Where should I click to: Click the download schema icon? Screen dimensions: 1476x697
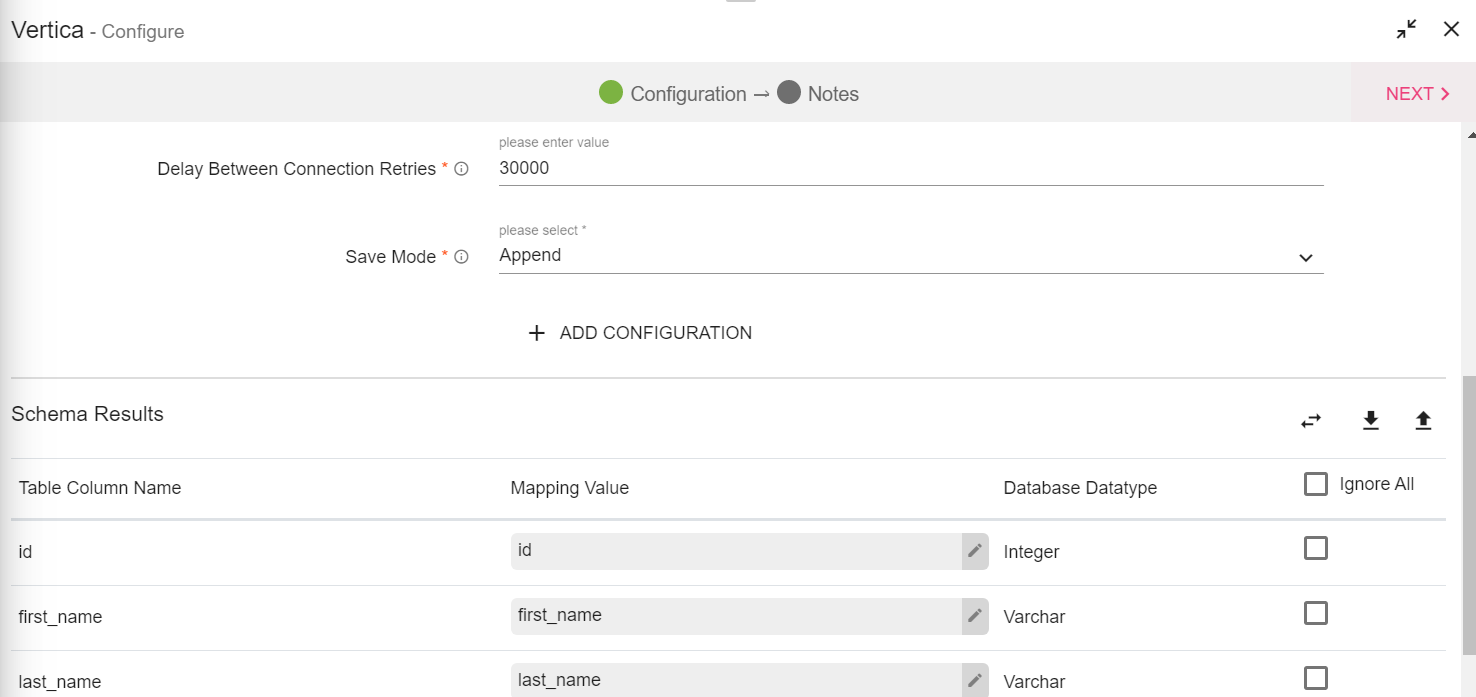click(1371, 421)
